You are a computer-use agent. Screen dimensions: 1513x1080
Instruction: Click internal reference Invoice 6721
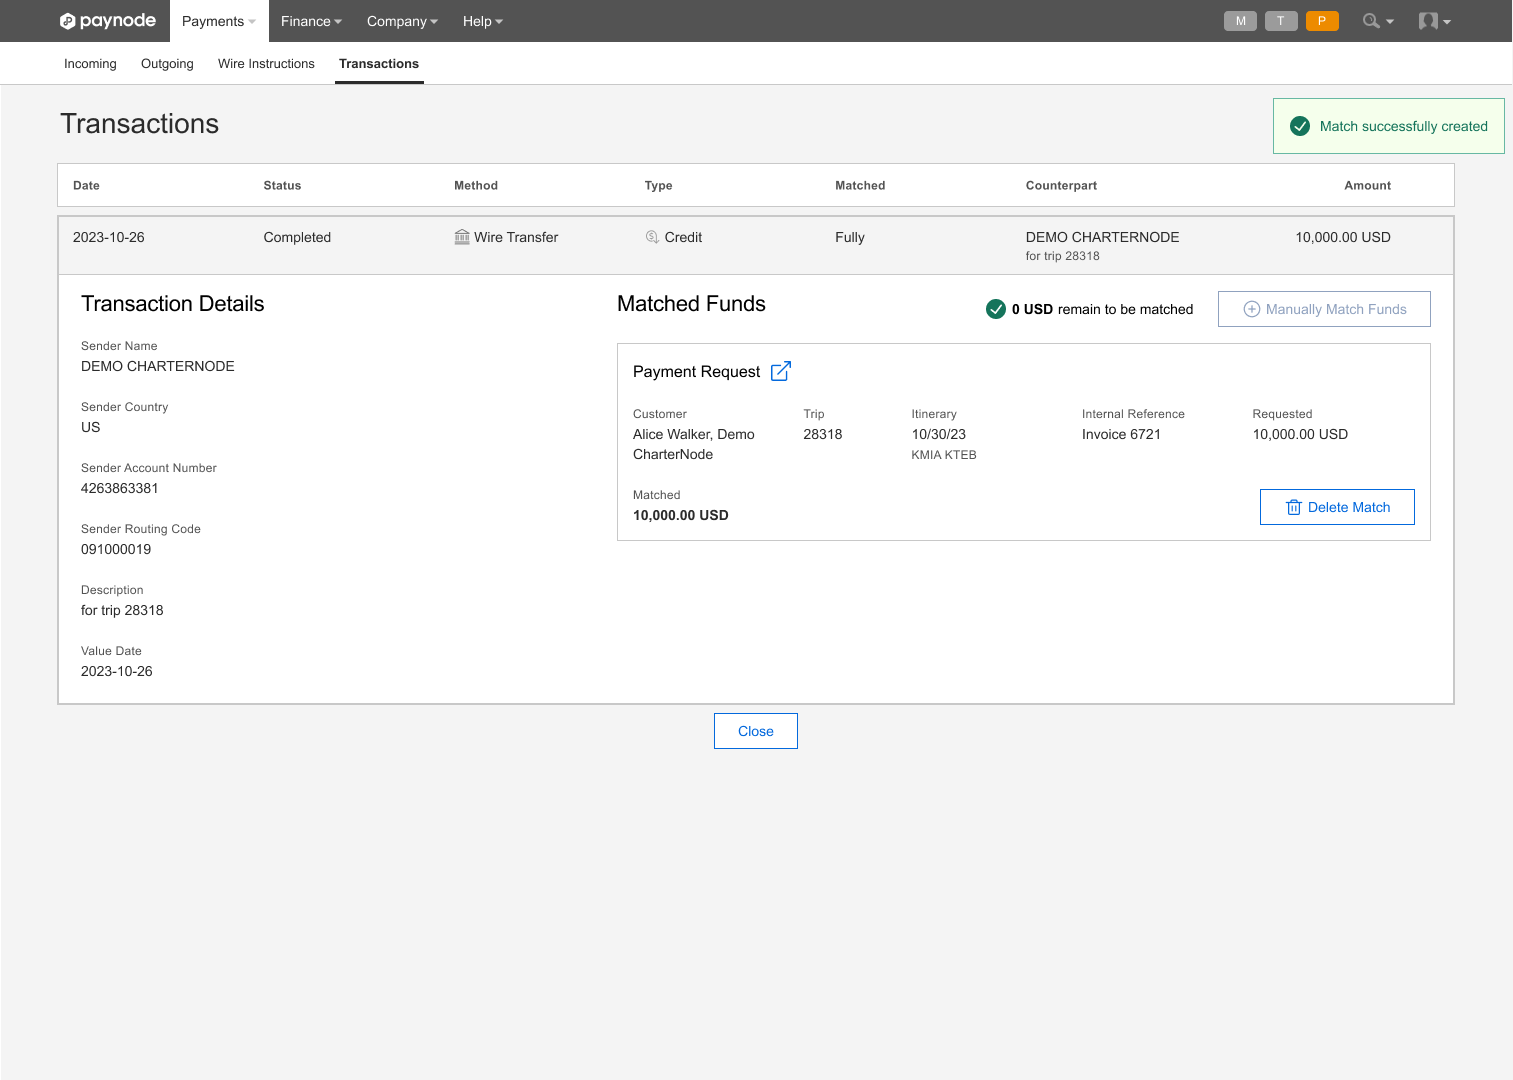point(1121,434)
